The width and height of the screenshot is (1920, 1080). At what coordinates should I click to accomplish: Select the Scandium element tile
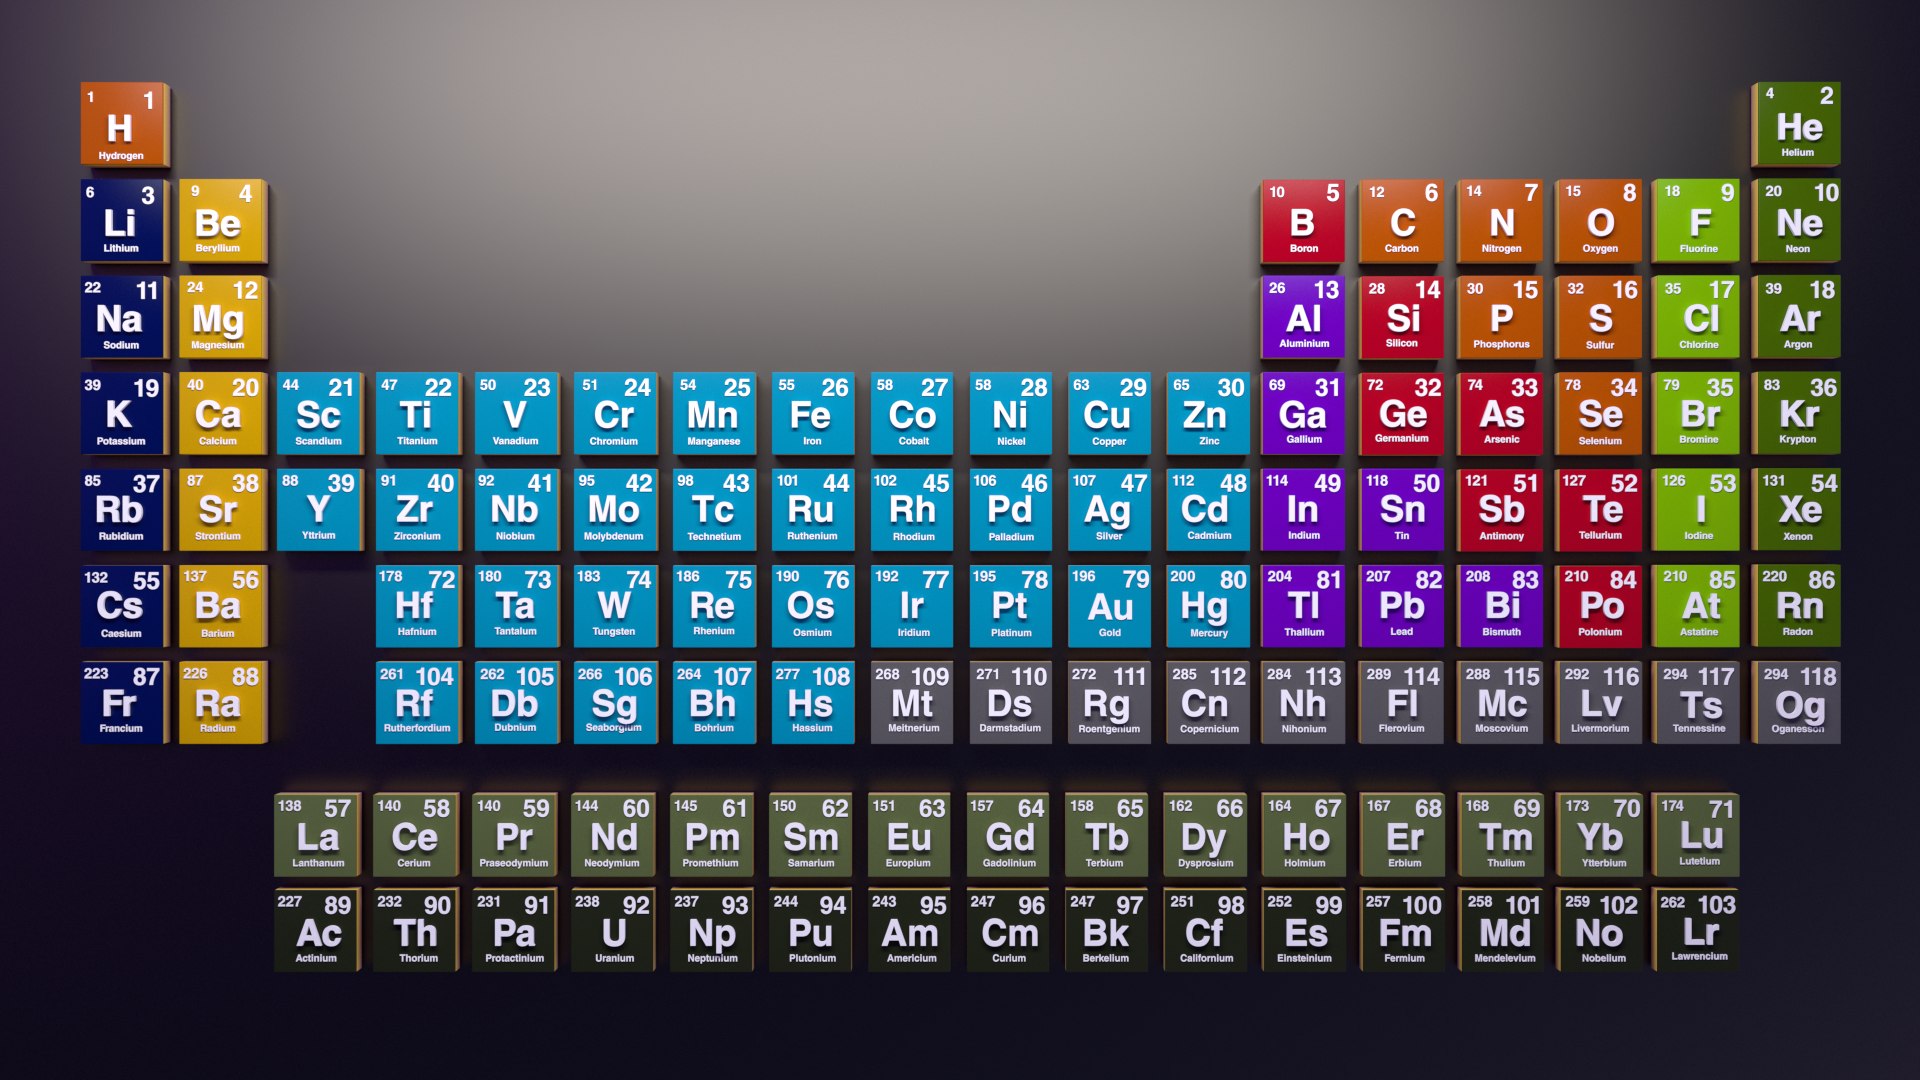[x=318, y=414]
